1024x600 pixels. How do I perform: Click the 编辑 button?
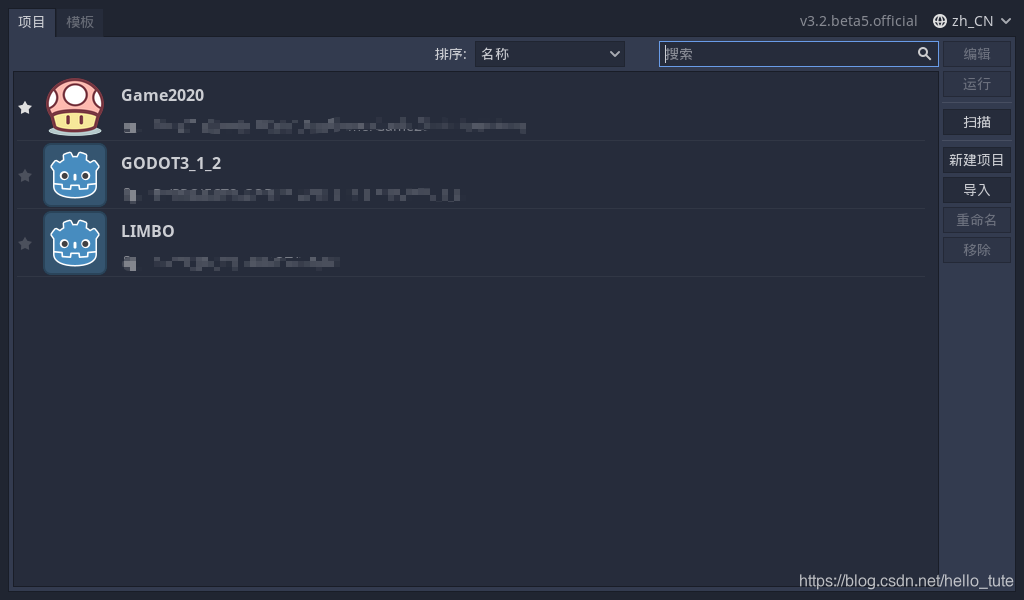point(976,54)
